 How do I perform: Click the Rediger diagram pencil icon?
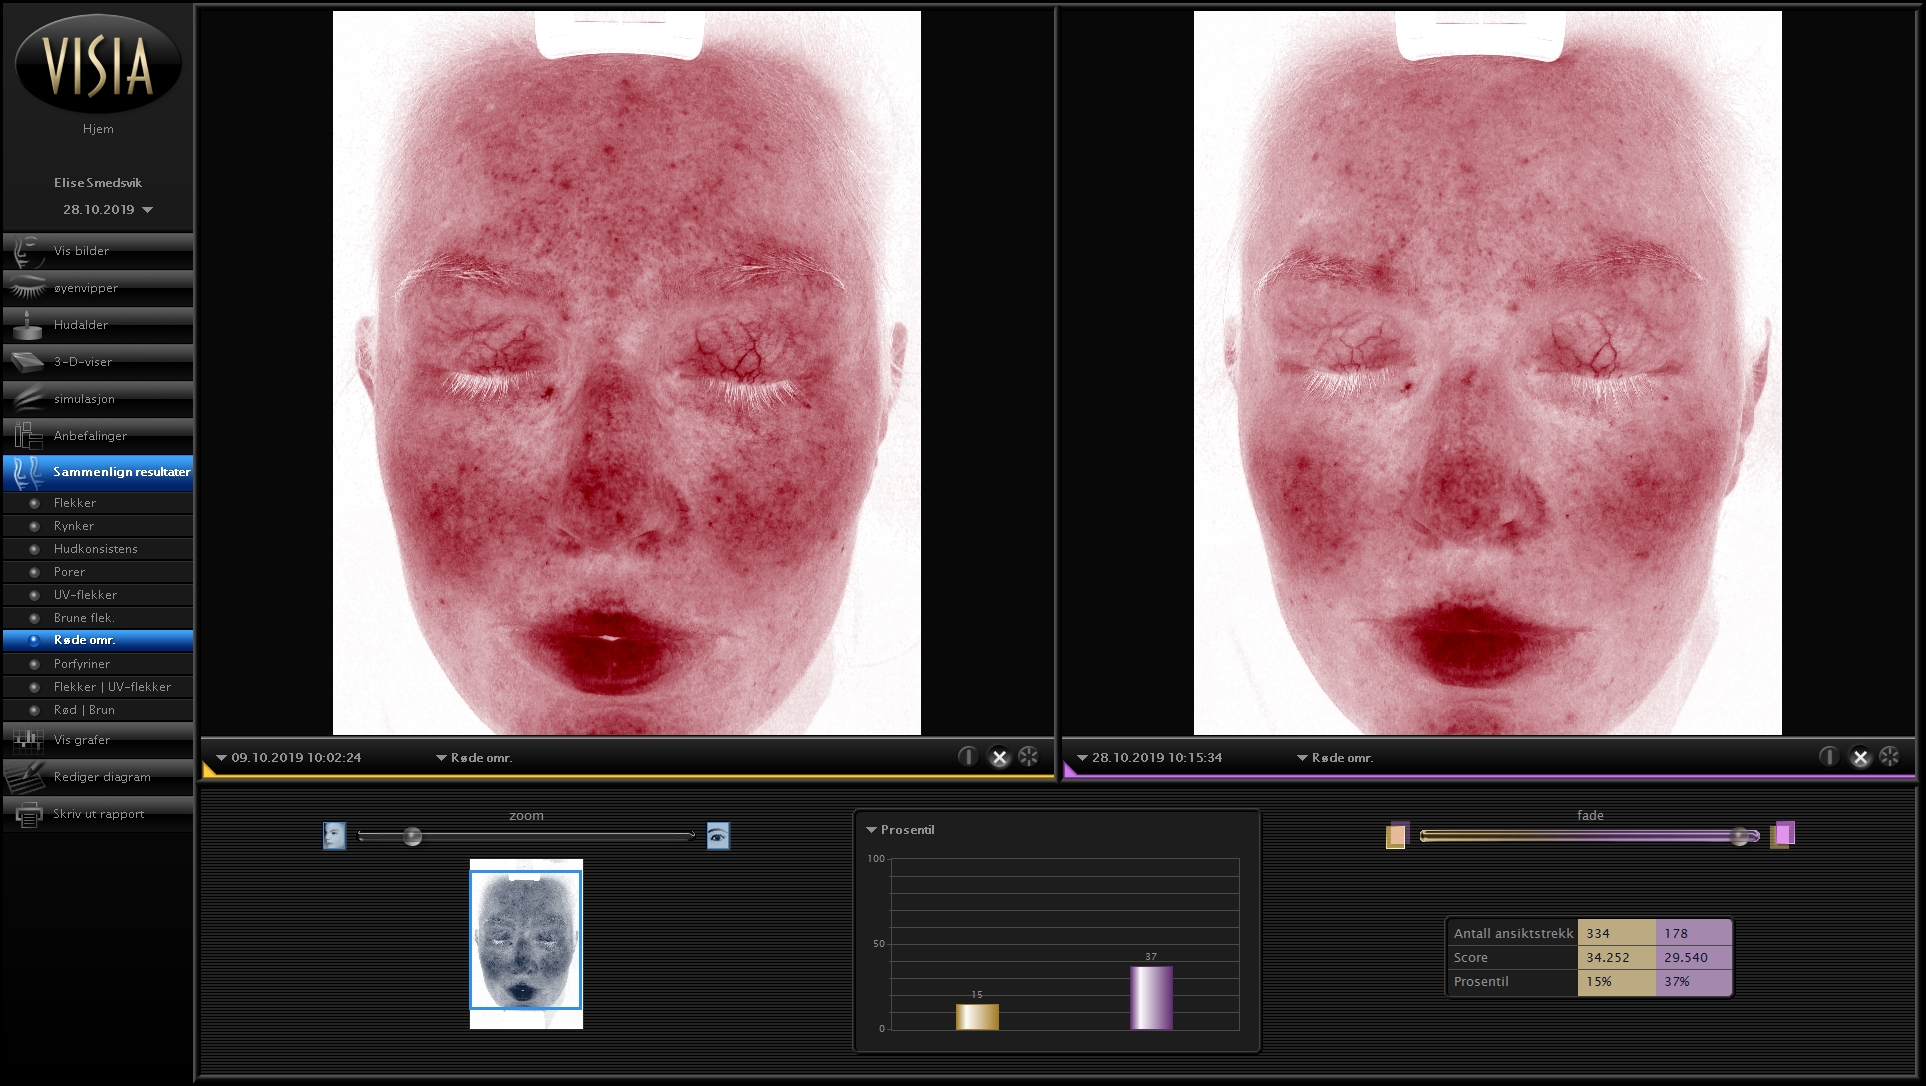pyautogui.click(x=27, y=777)
